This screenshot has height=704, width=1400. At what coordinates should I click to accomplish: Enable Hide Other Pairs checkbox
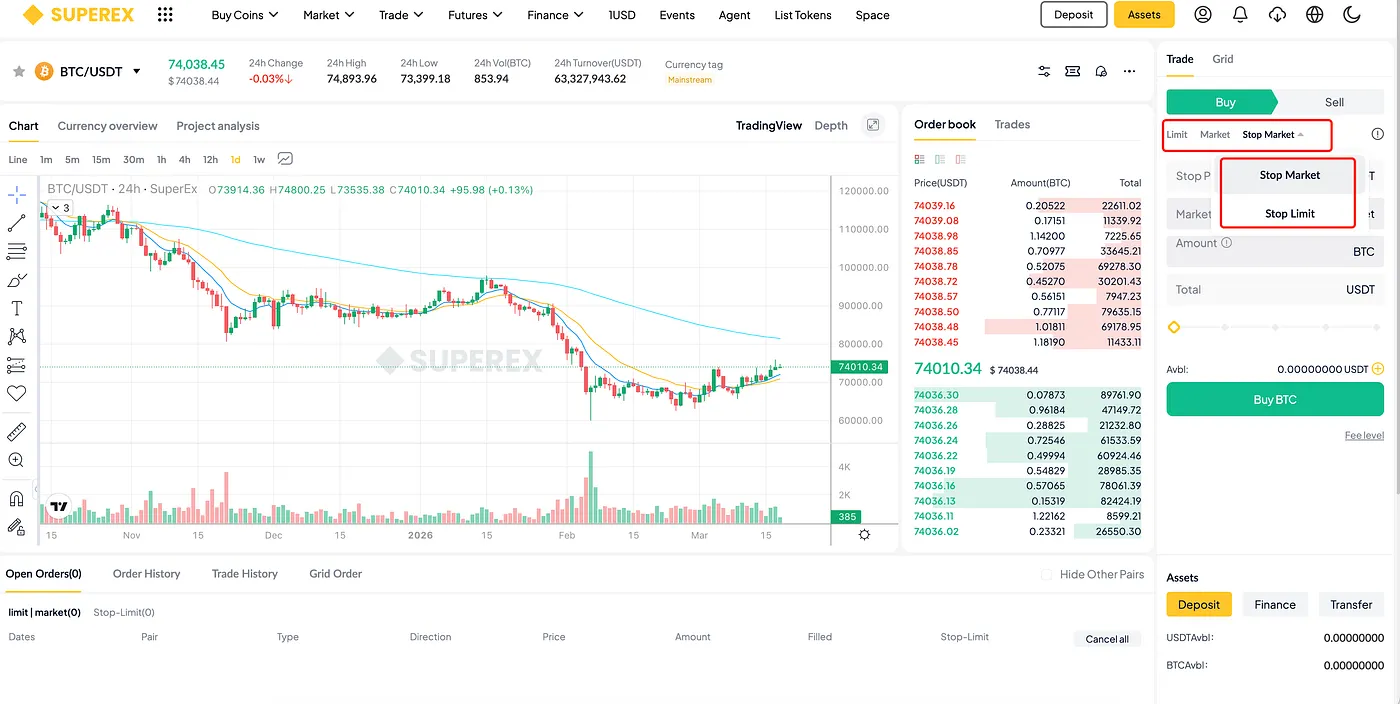(1047, 574)
